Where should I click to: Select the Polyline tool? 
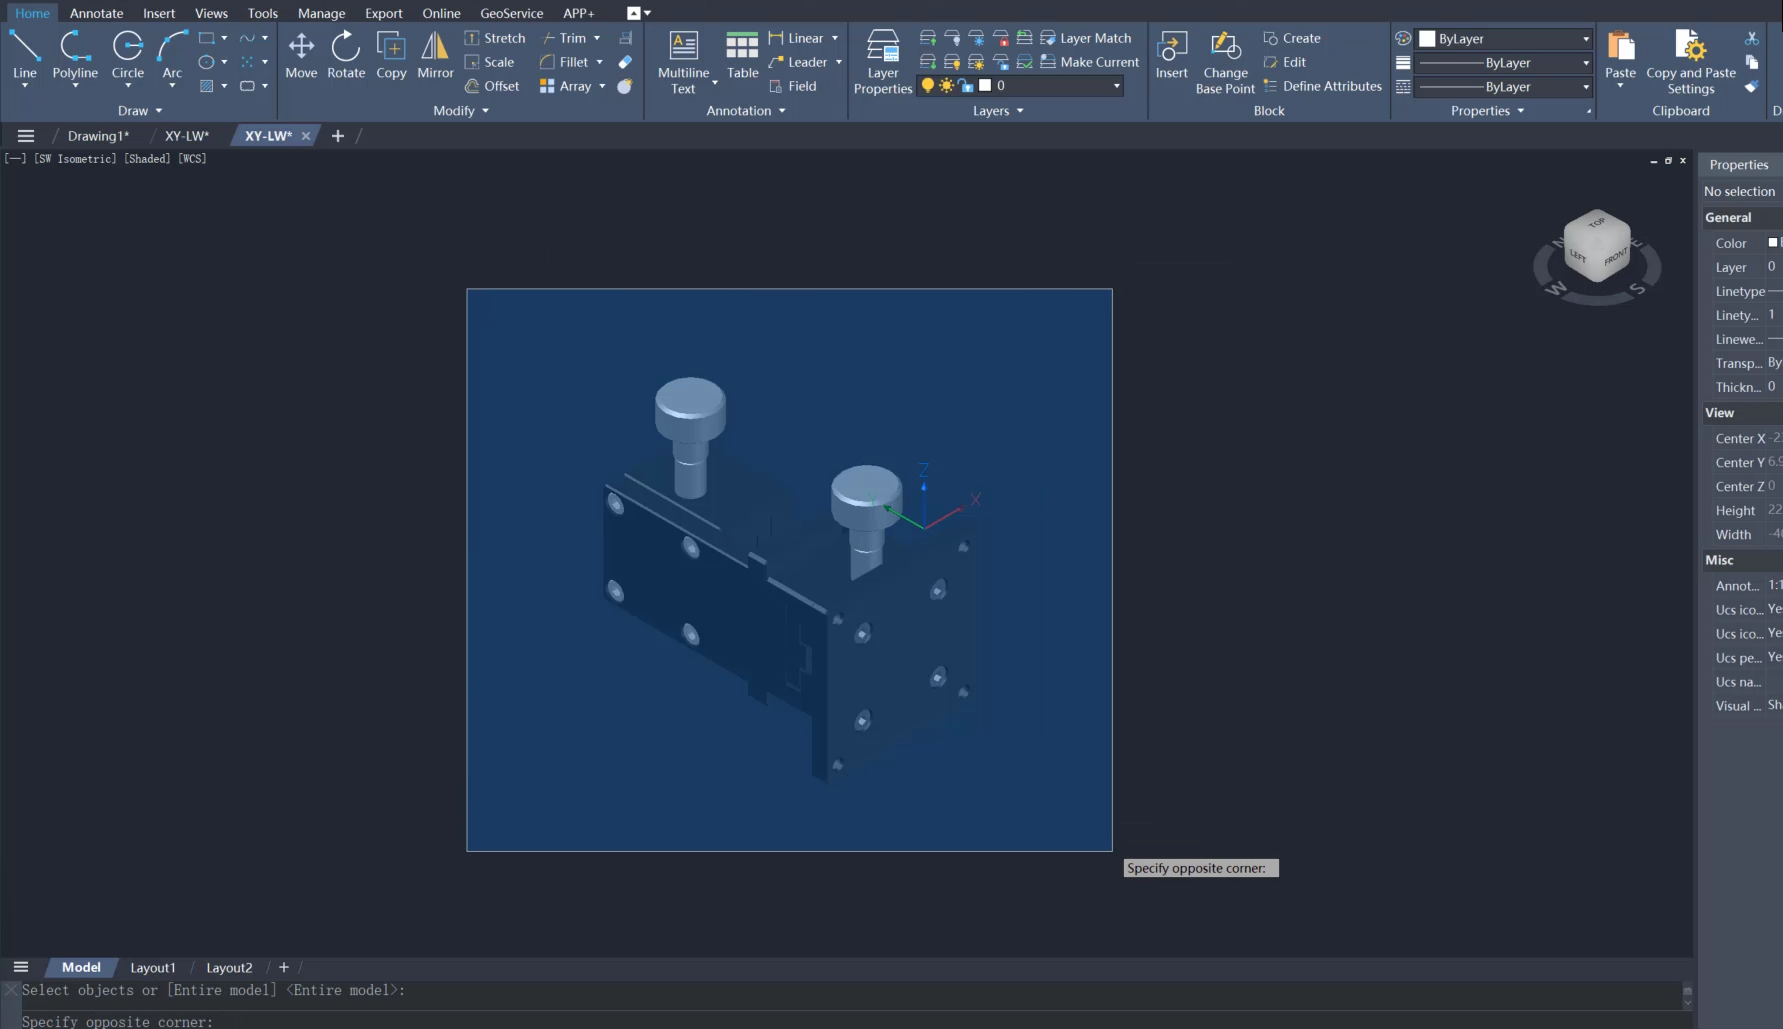point(75,55)
